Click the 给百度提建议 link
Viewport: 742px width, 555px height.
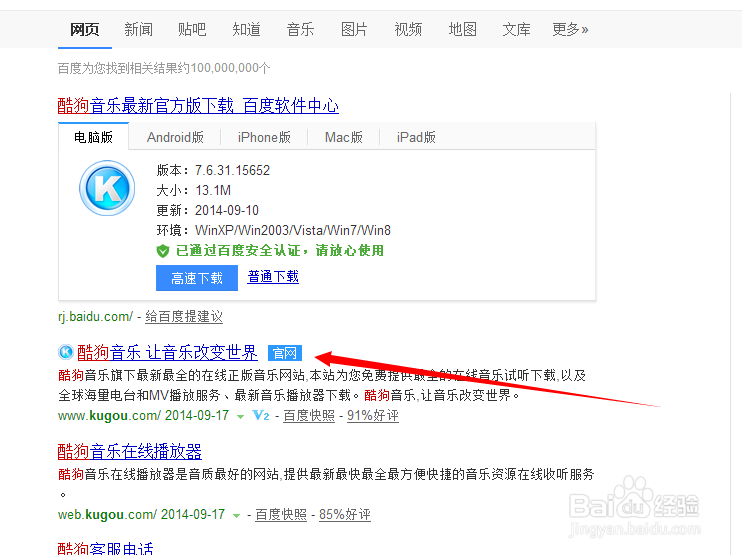click(x=184, y=317)
